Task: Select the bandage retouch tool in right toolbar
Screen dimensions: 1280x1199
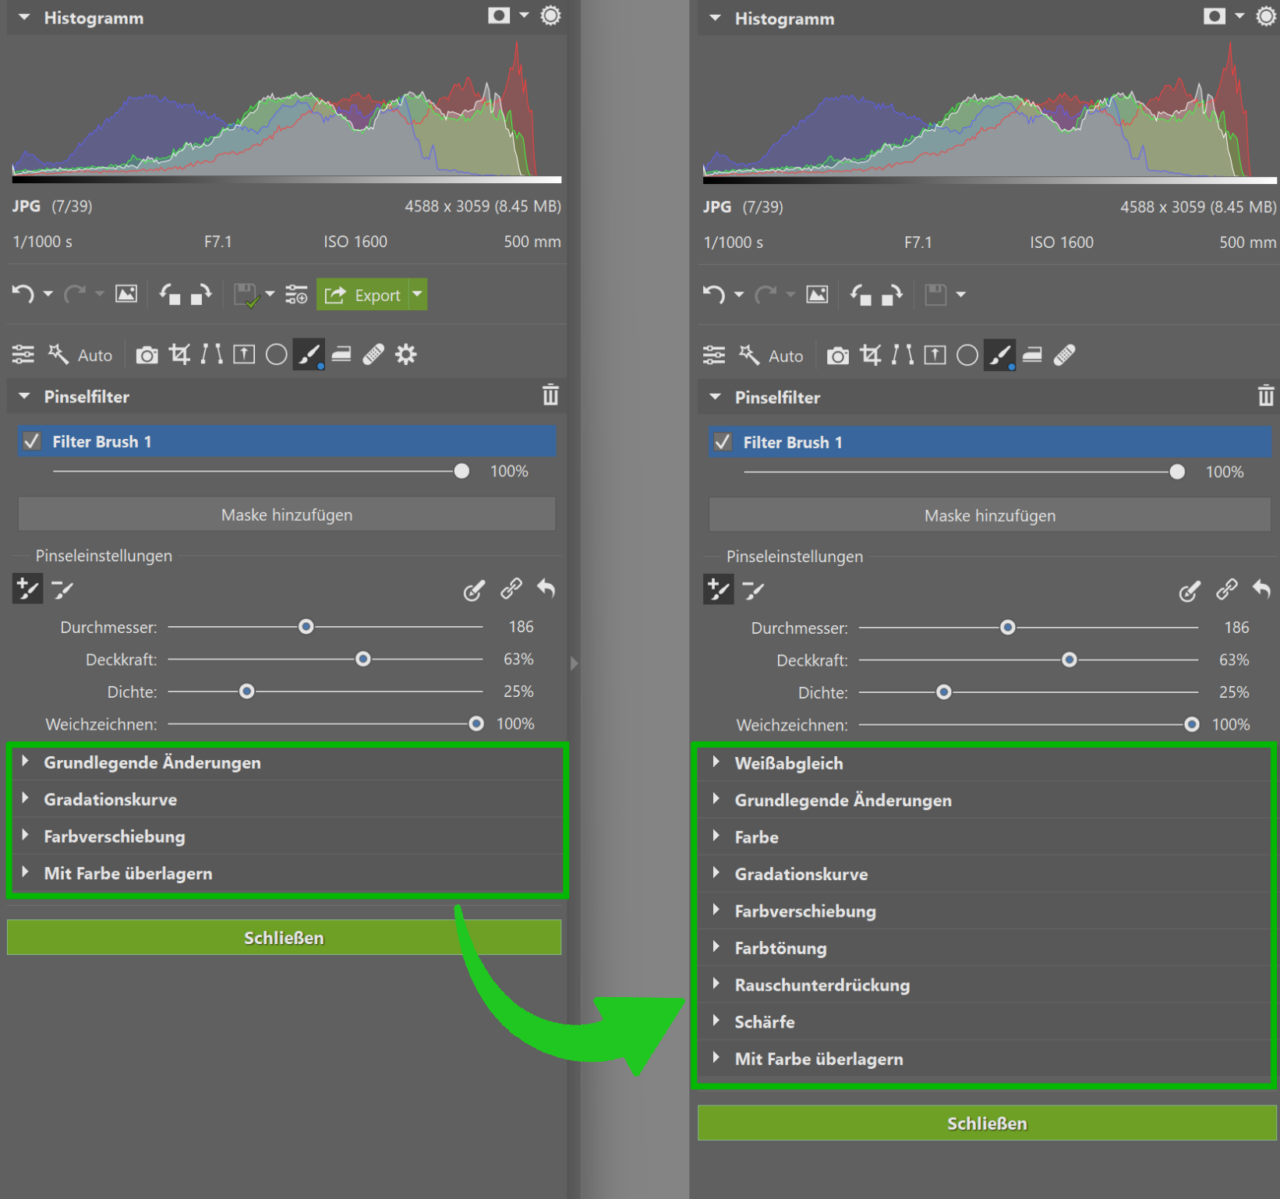Action: (x=1065, y=355)
